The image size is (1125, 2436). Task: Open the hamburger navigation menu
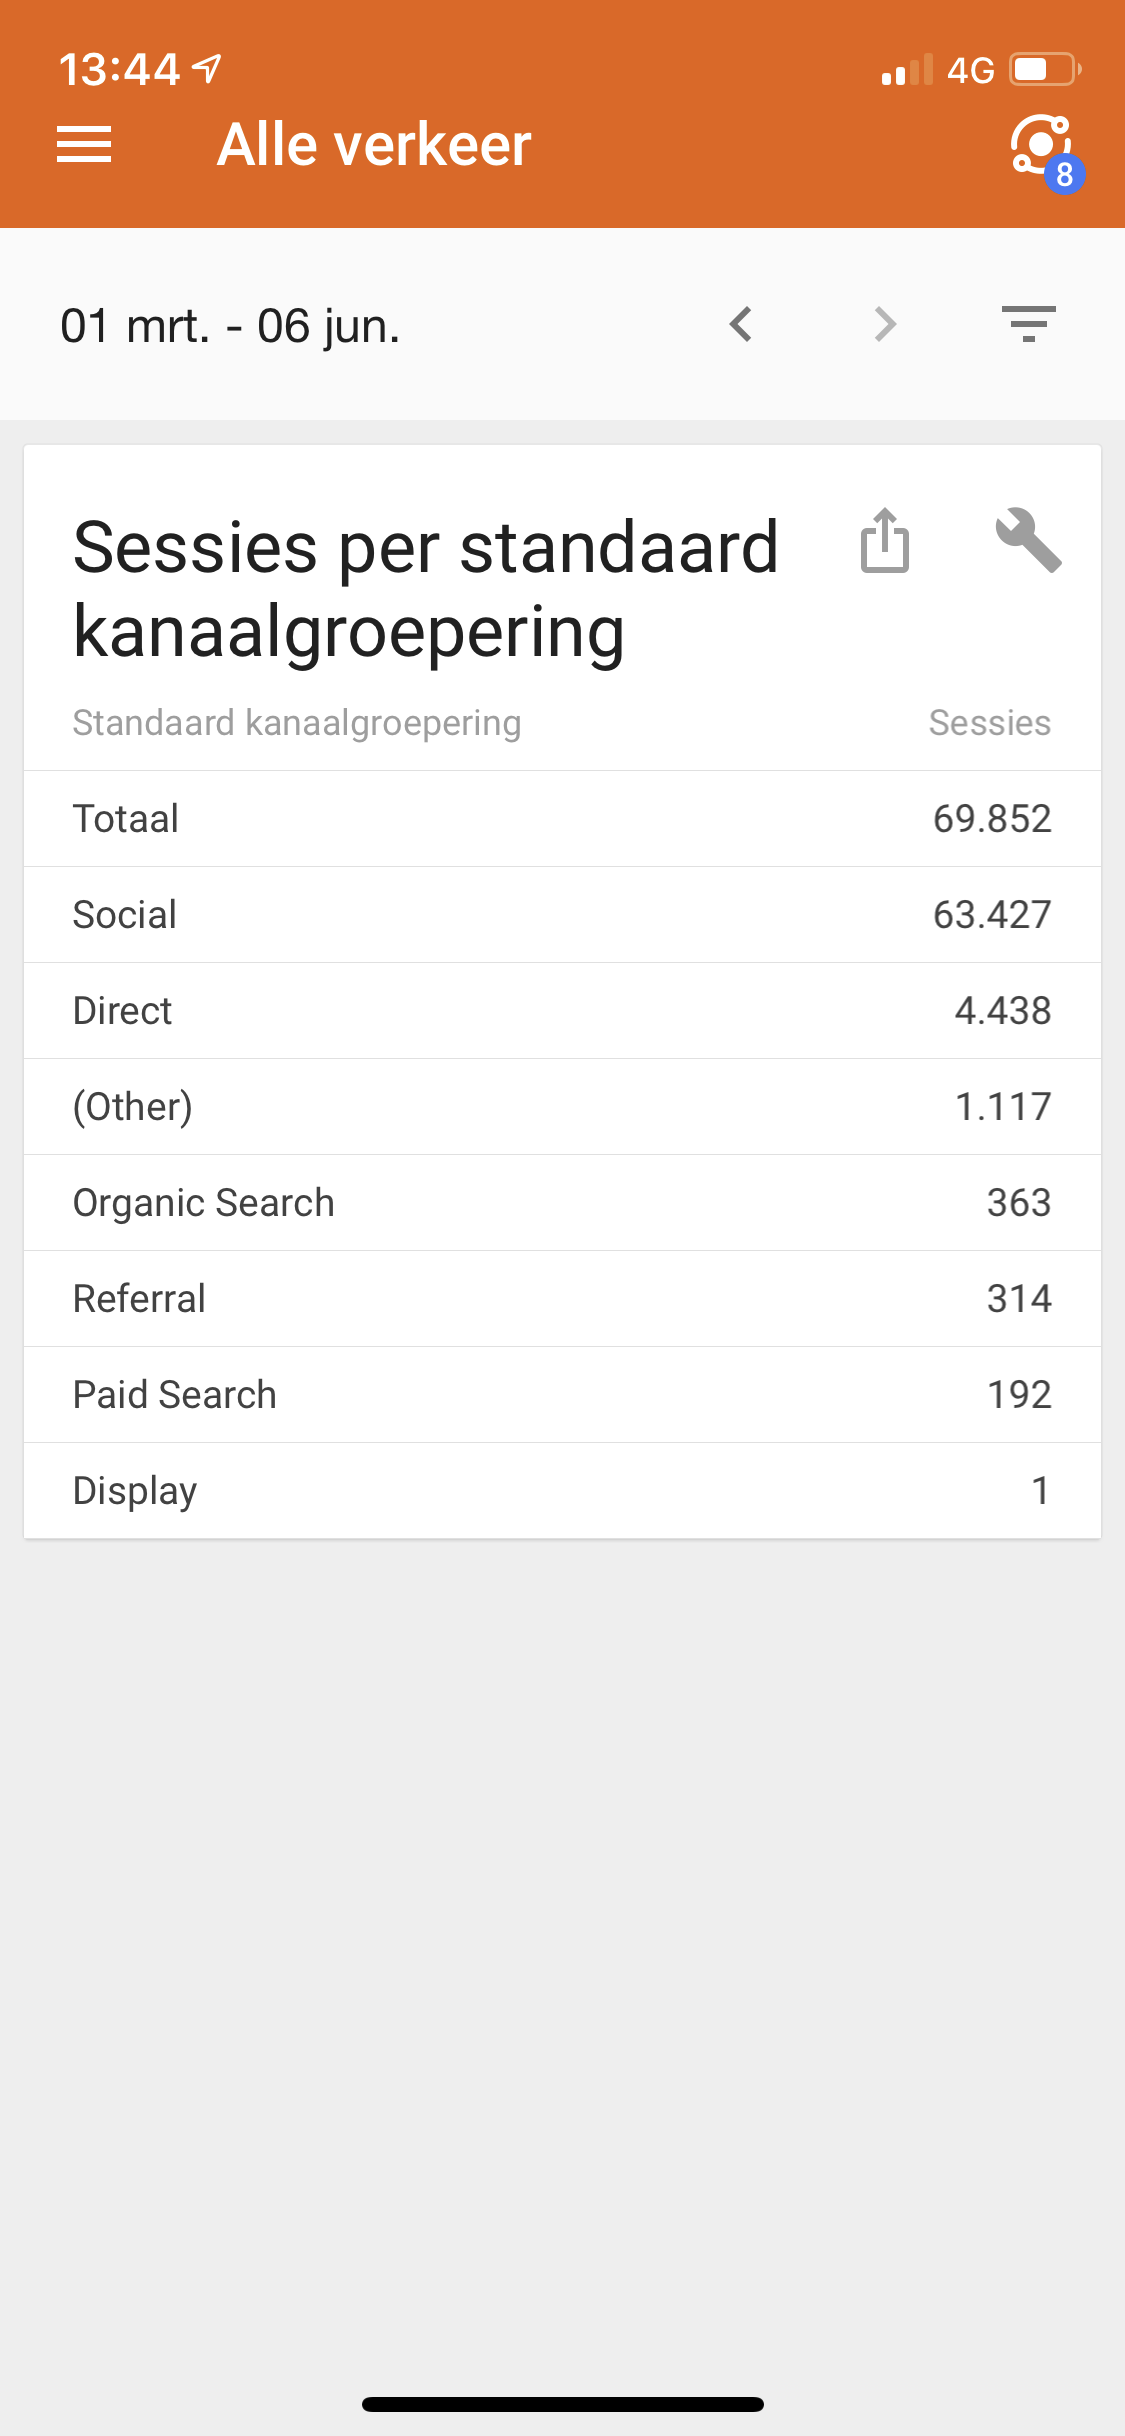point(84,145)
